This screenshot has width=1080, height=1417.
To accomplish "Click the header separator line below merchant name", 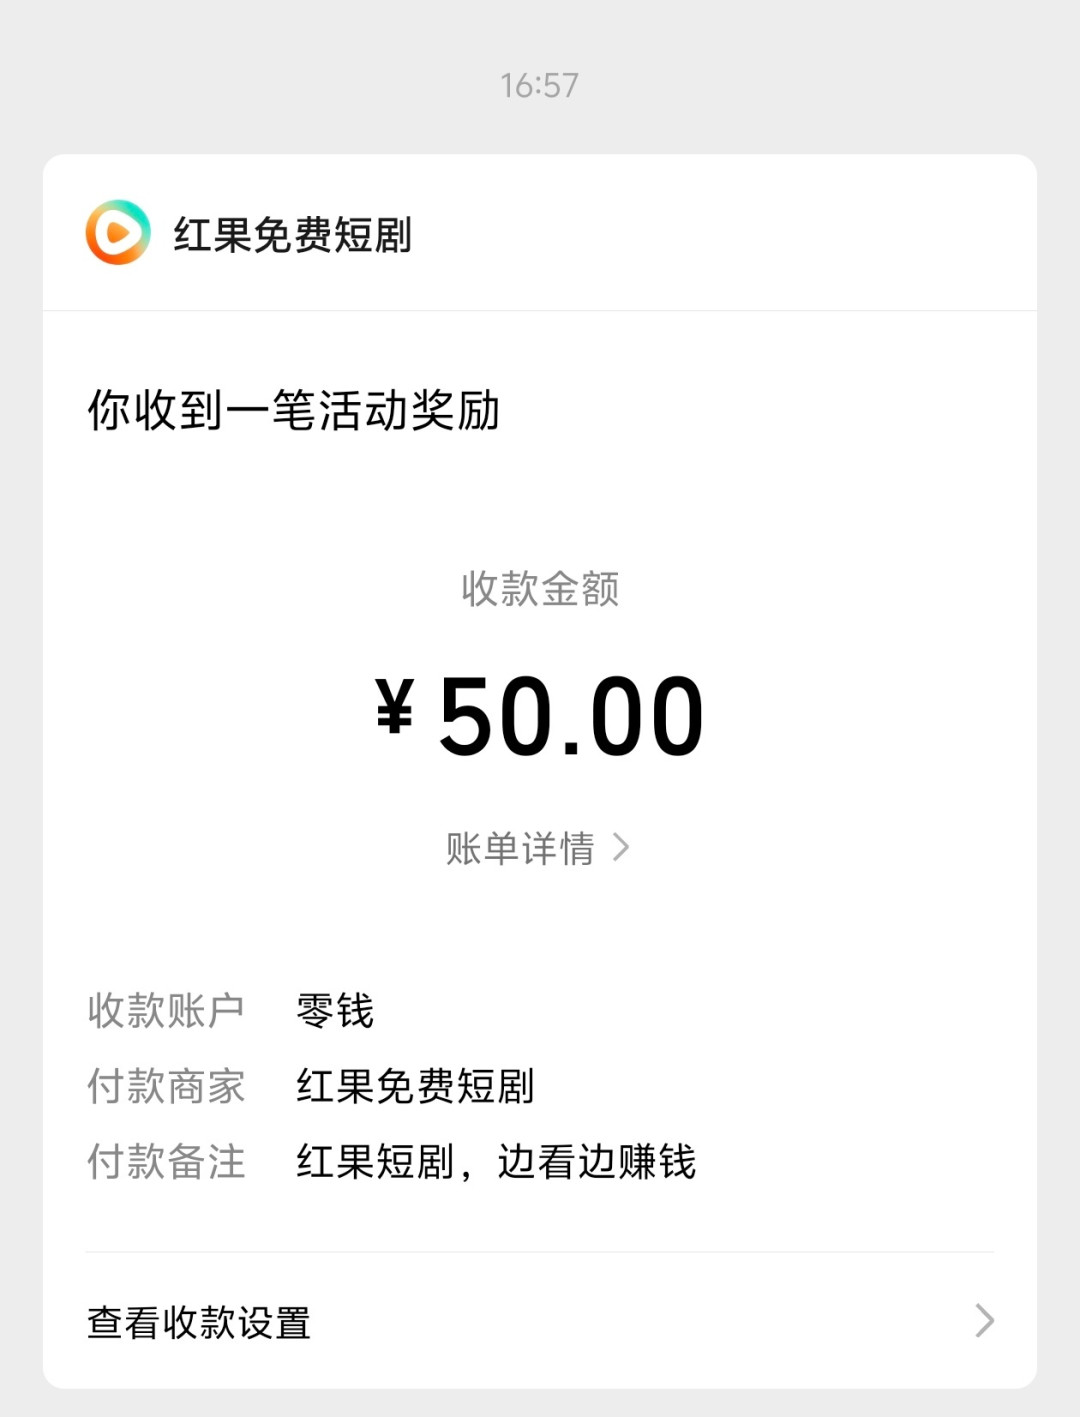I will 540,310.
